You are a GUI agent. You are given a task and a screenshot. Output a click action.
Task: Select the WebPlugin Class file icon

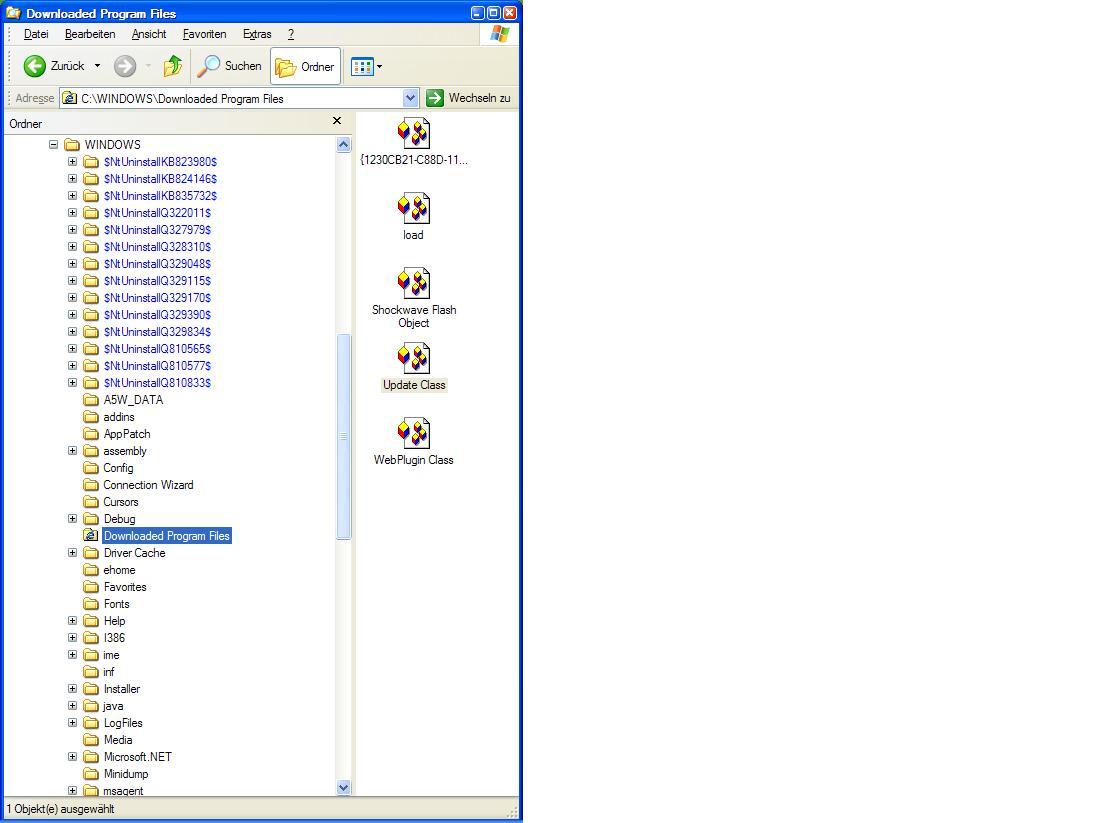[413, 433]
